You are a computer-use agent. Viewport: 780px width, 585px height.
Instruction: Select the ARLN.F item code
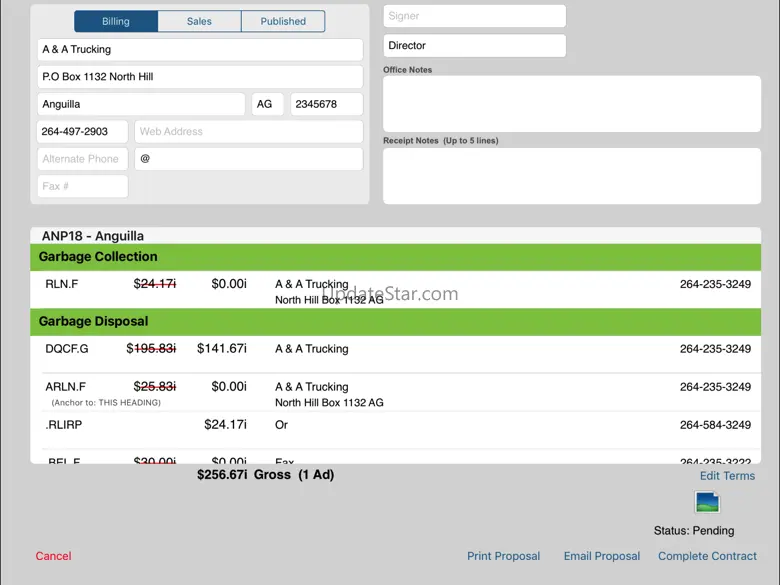tap(66, 387)
